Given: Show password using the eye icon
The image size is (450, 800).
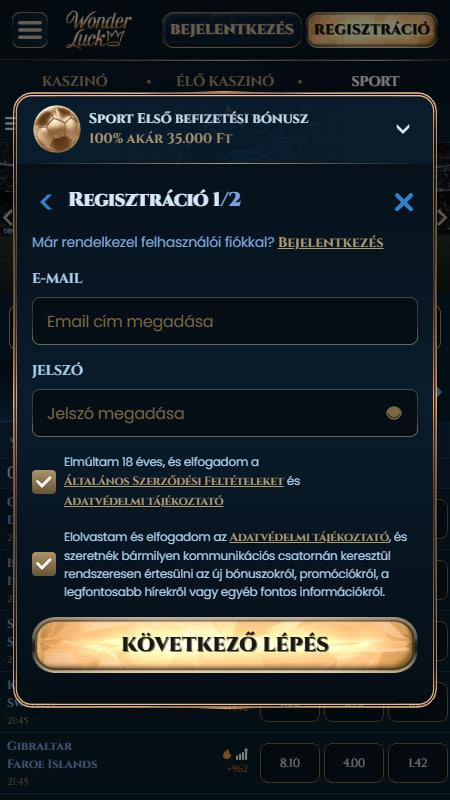Looking at the screenshot, I should pos(394,413).
